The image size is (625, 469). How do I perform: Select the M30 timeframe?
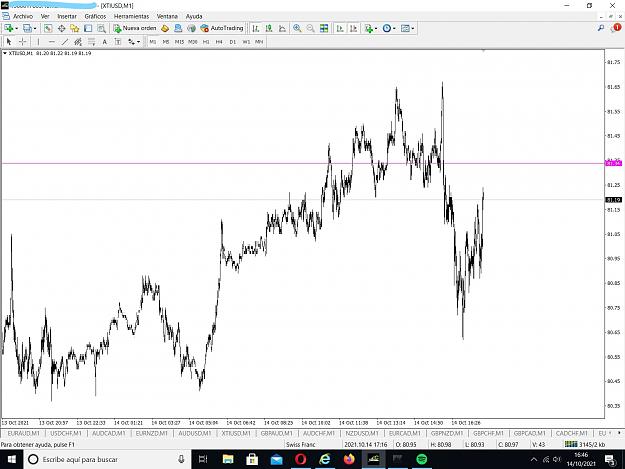[x=193, y=42]
